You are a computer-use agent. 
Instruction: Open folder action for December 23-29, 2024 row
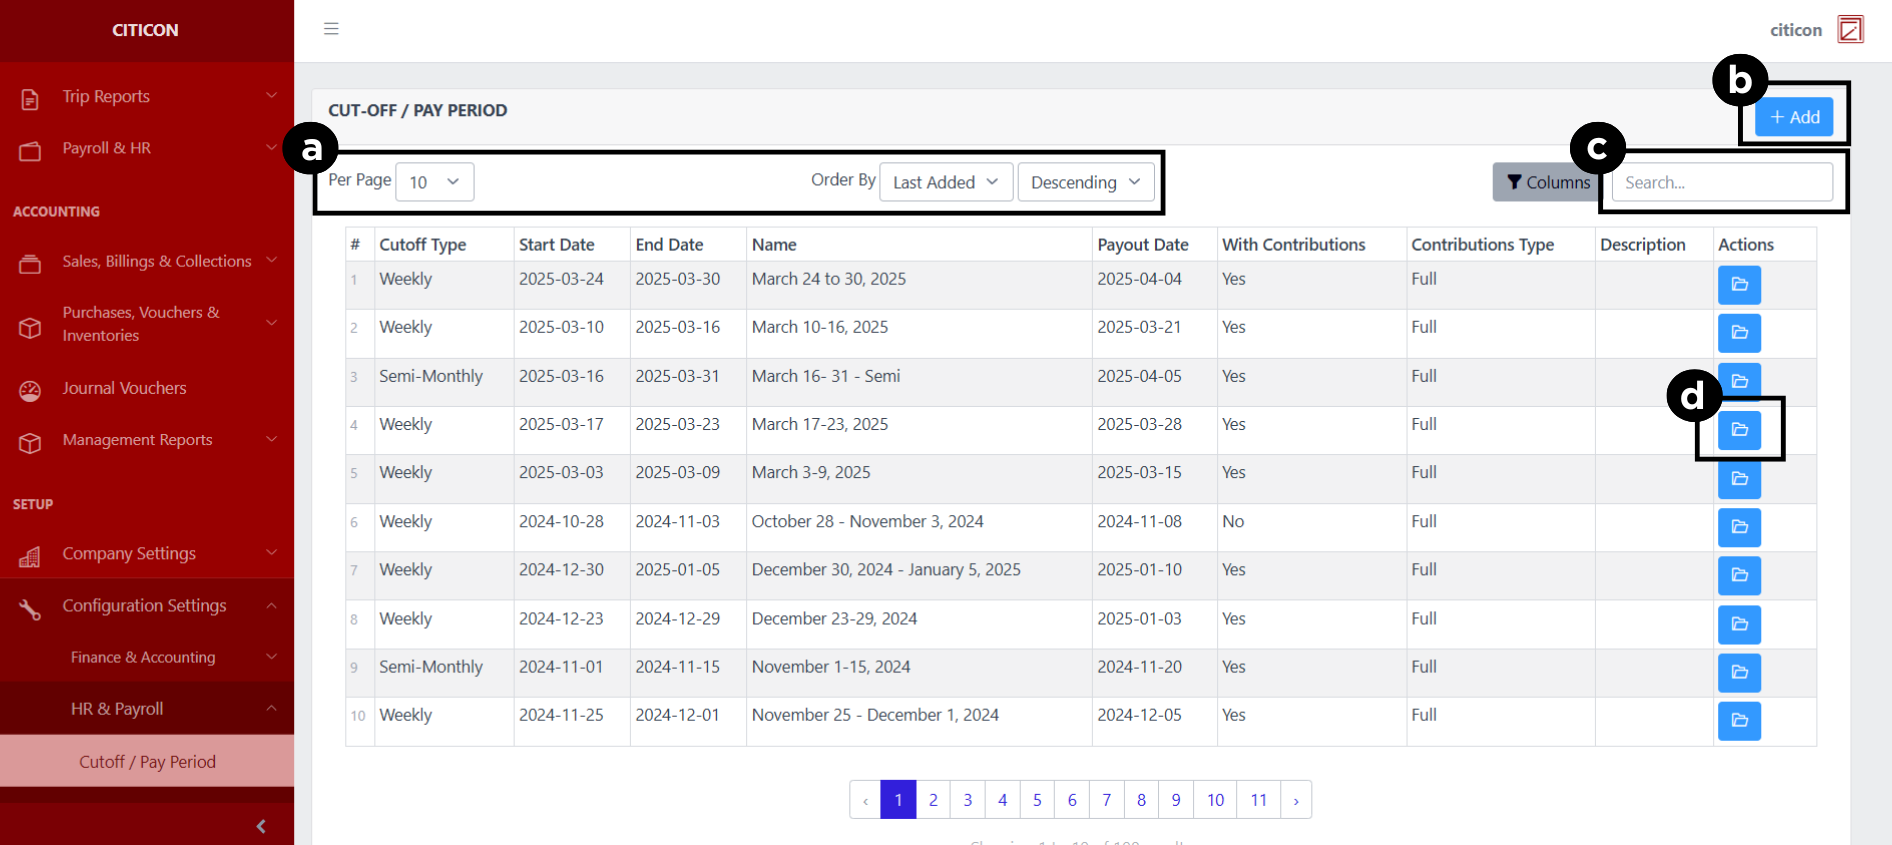click(1739, 624)
